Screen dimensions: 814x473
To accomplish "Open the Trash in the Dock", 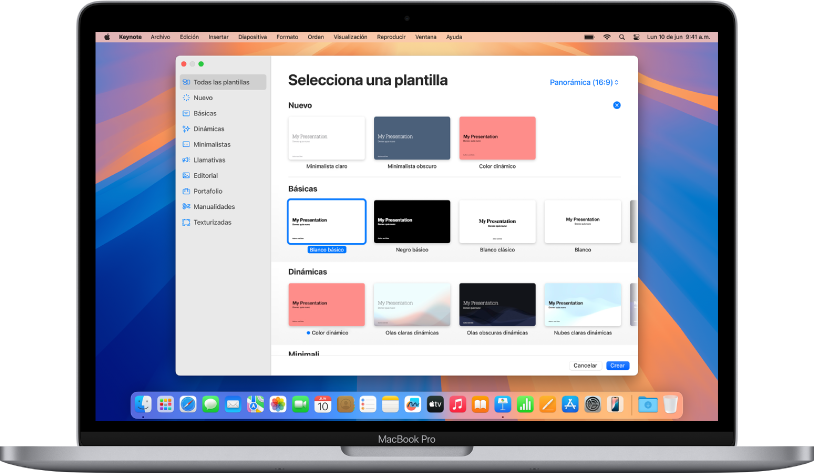I will coord(670,404).
